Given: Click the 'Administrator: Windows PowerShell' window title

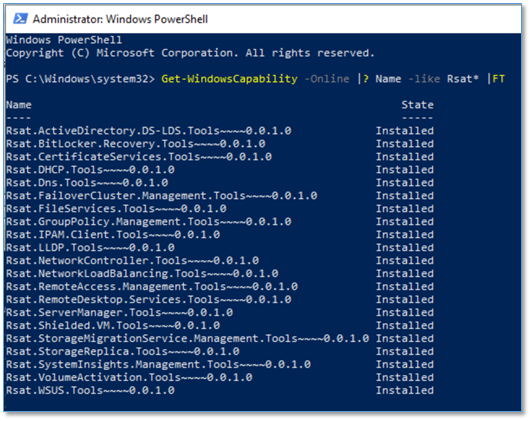Looking at the screenshot, I should [120, 19].
